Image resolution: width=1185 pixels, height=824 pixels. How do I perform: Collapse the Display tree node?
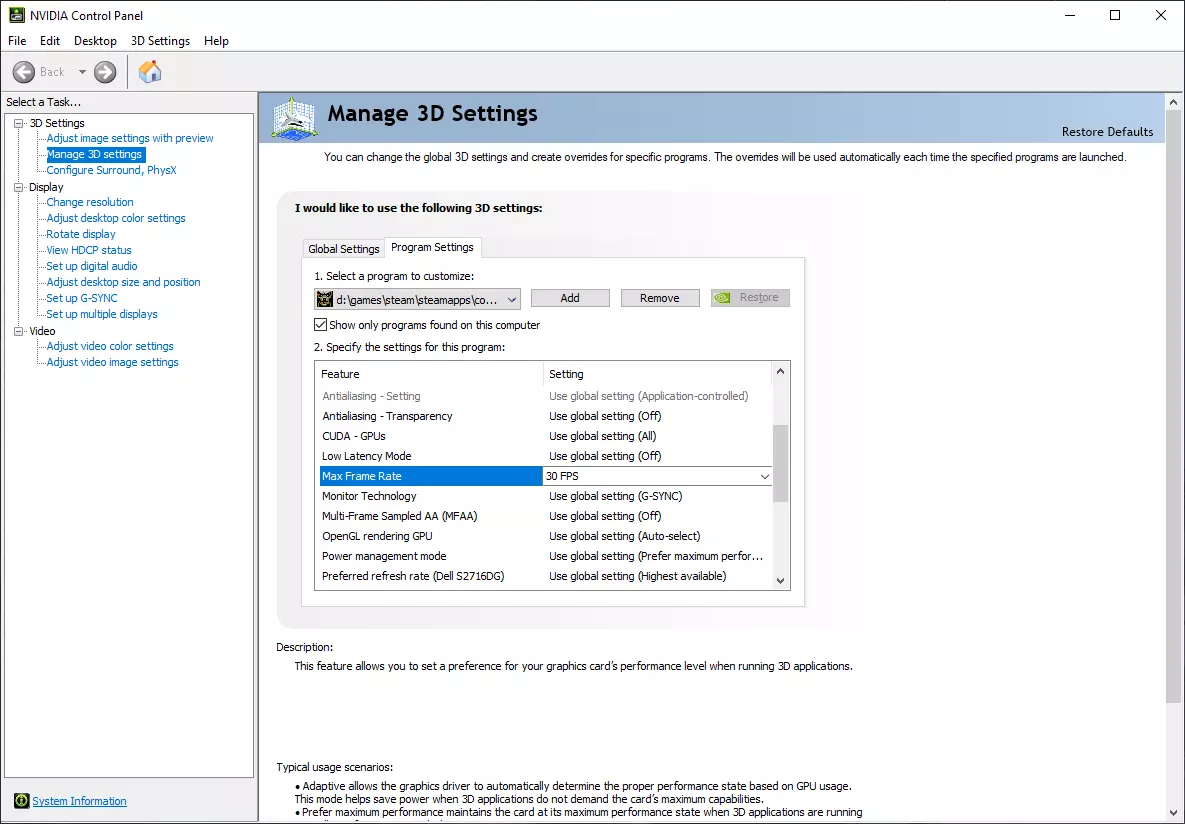pos(19,187)
